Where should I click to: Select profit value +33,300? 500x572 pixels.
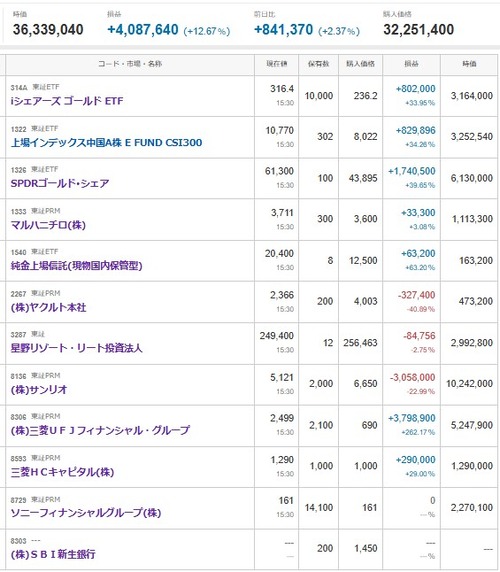point(418,213)
